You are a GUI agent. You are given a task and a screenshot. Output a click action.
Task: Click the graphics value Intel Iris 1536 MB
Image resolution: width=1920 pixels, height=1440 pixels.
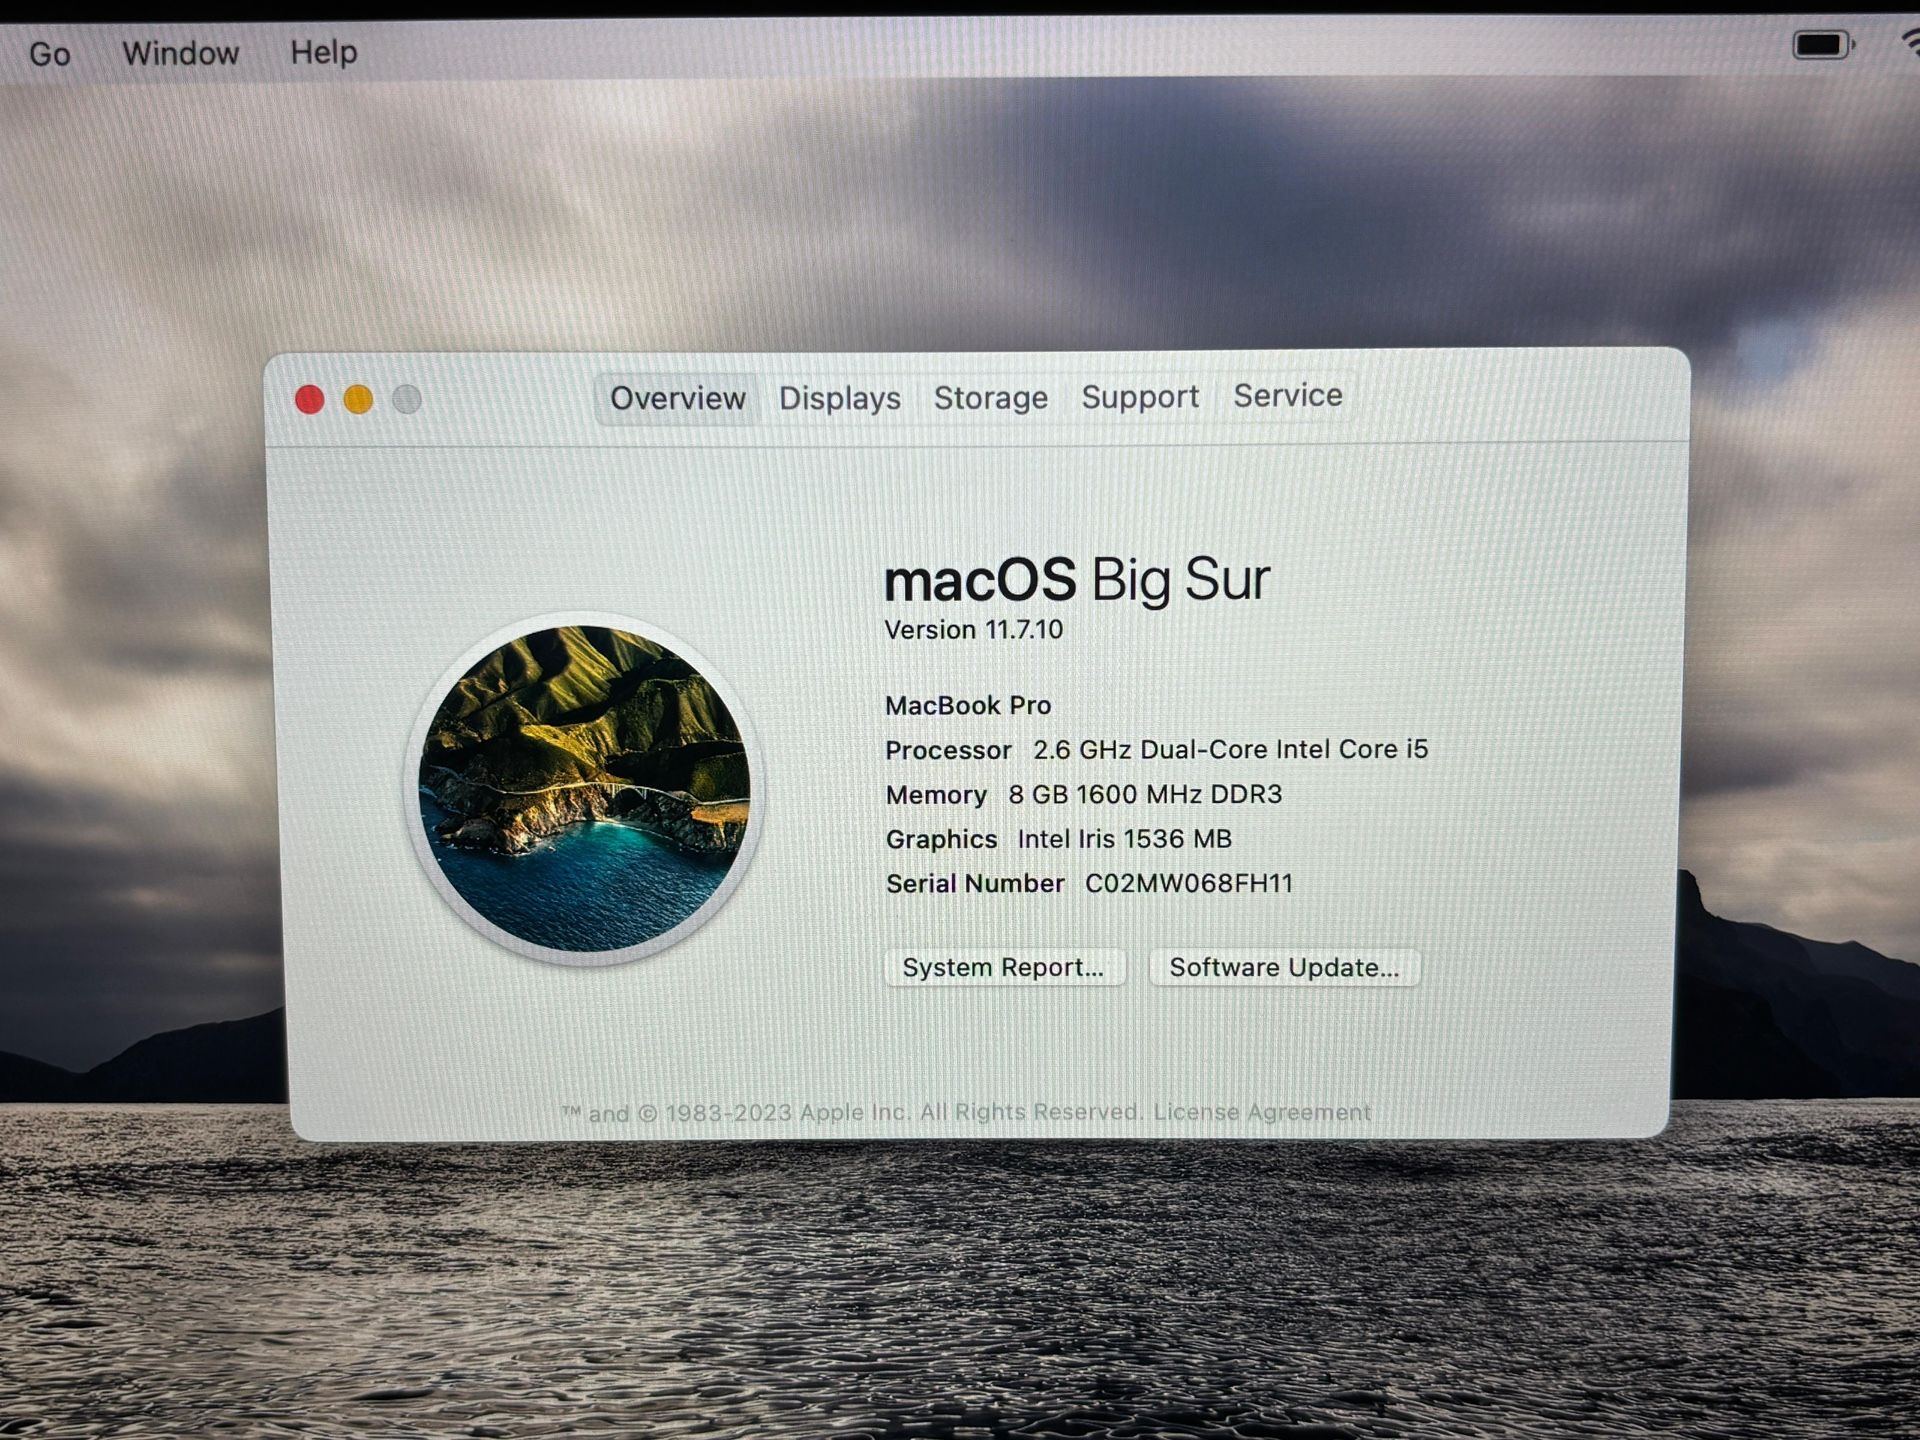1125,838
